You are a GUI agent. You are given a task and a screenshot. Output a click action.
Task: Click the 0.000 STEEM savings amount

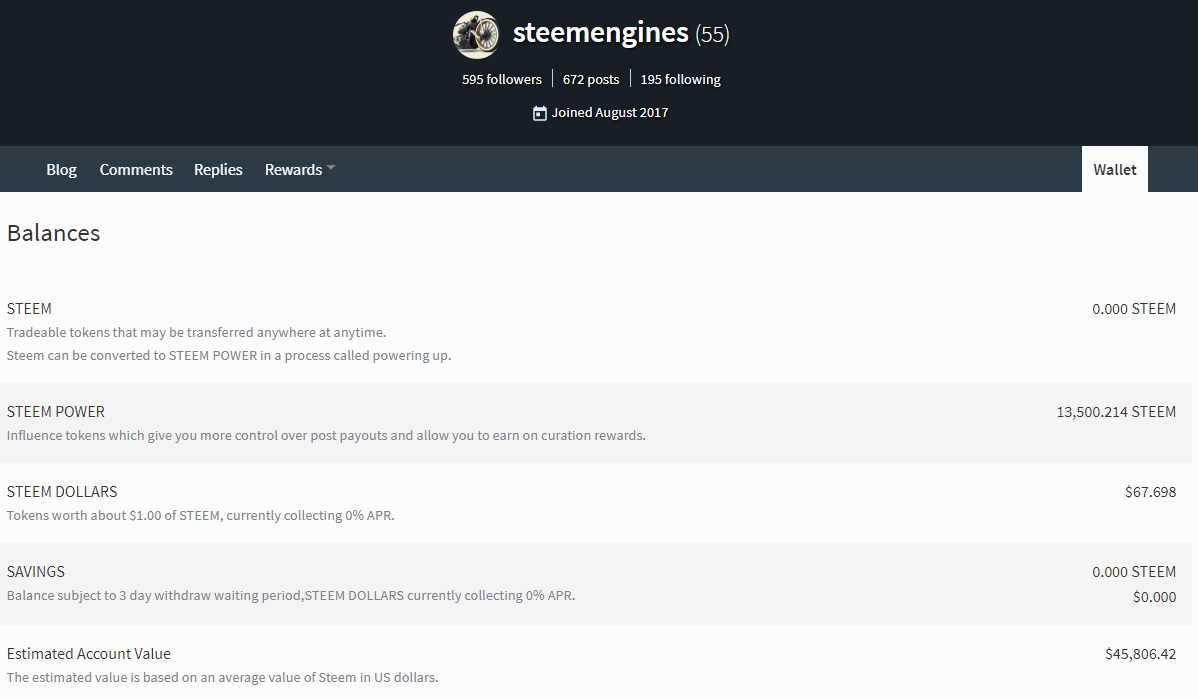(x=1134, y=572)
